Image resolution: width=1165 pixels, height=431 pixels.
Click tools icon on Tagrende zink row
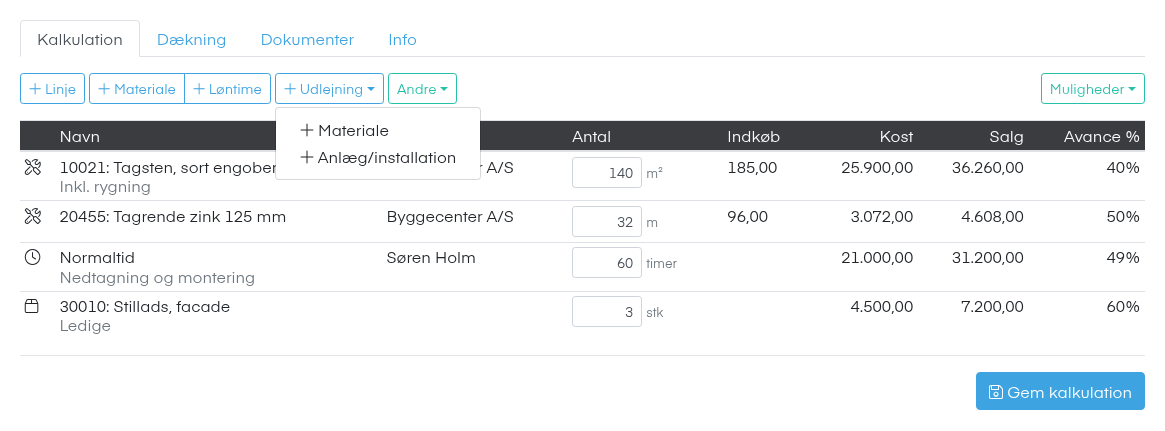[32, 217]
